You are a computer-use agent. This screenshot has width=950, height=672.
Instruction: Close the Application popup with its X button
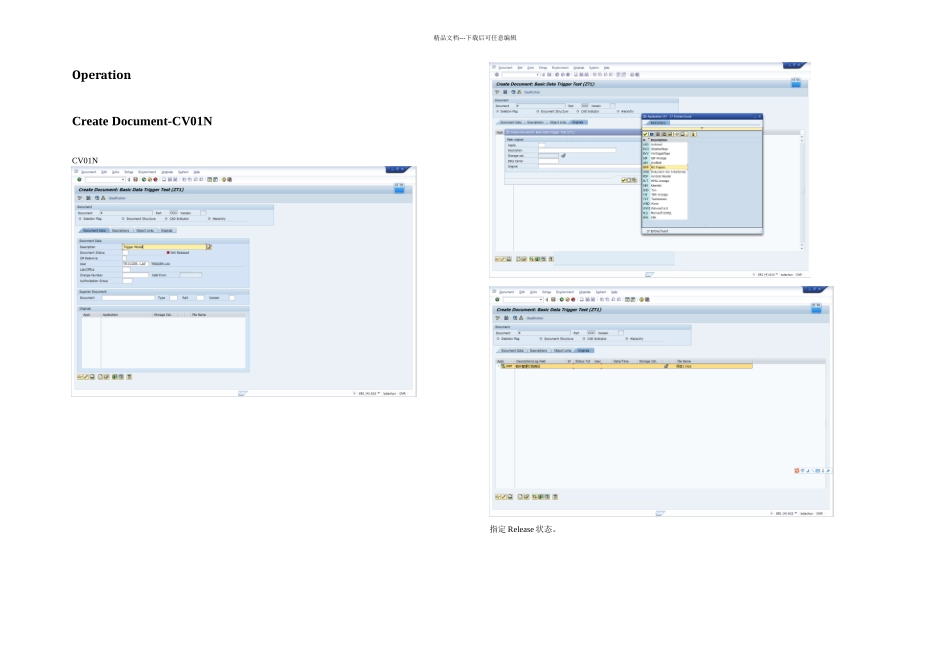point(759,116)
